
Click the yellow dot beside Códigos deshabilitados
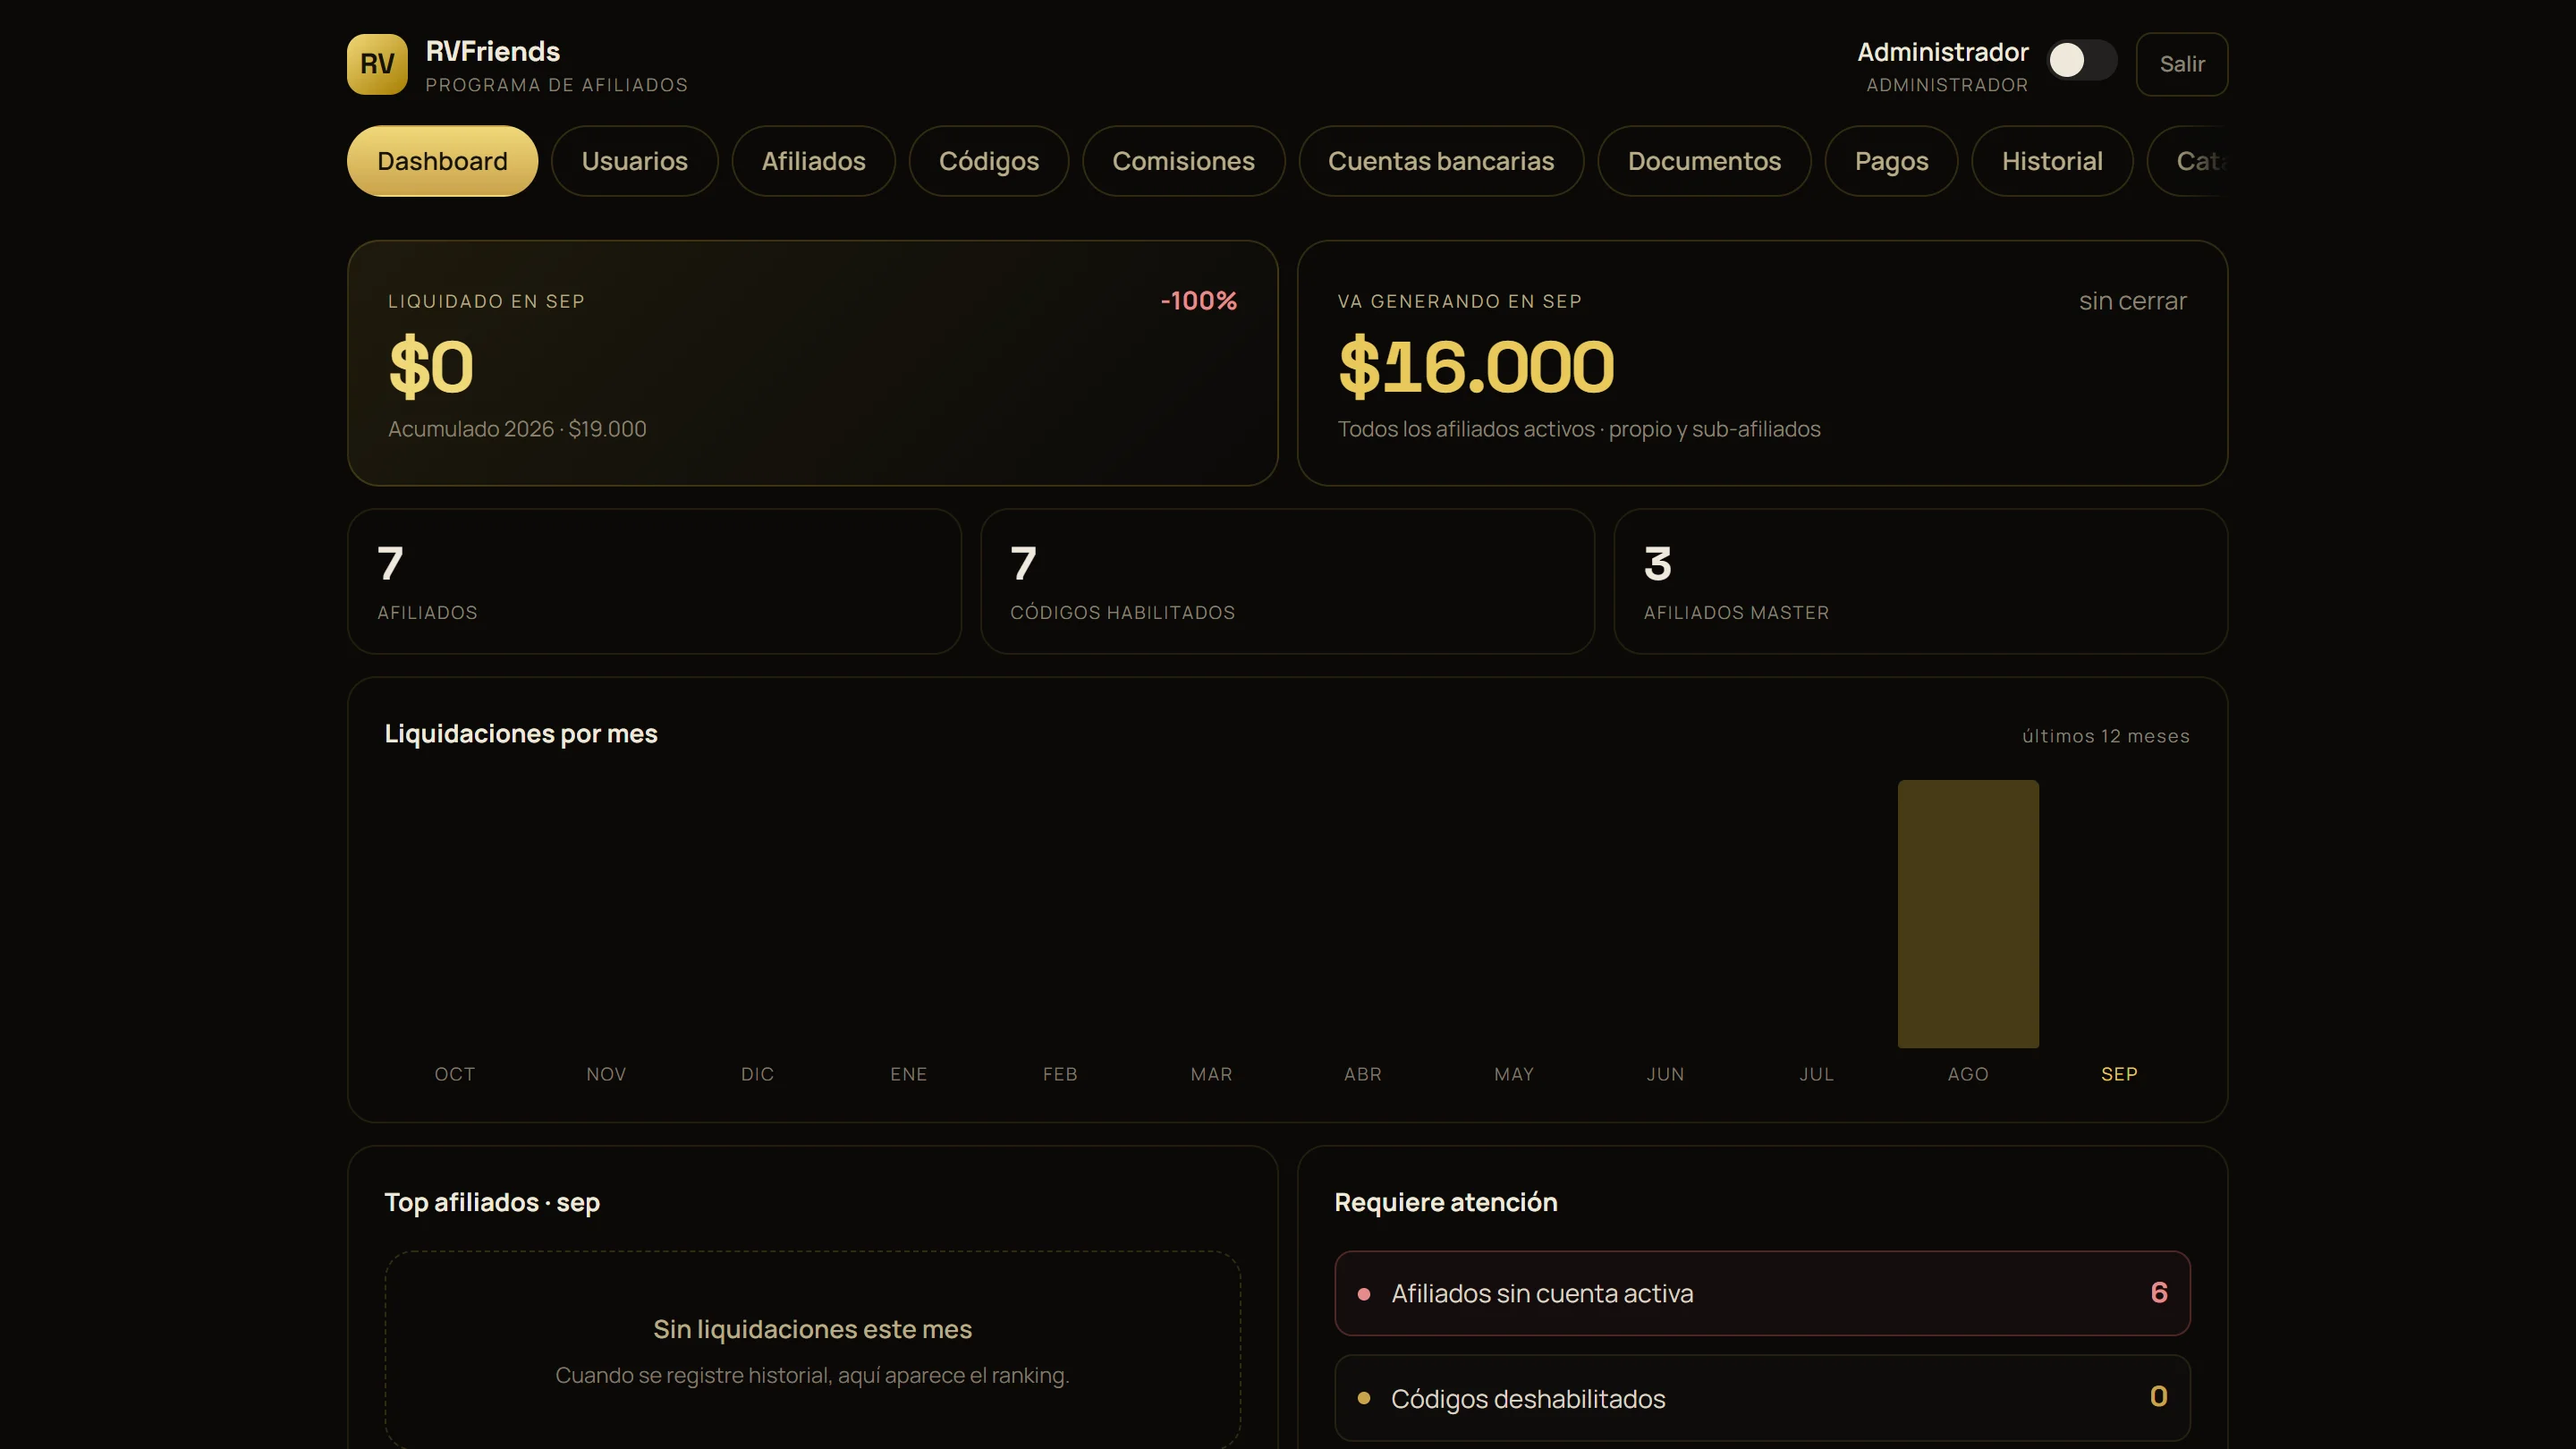click(1364, 1398)
